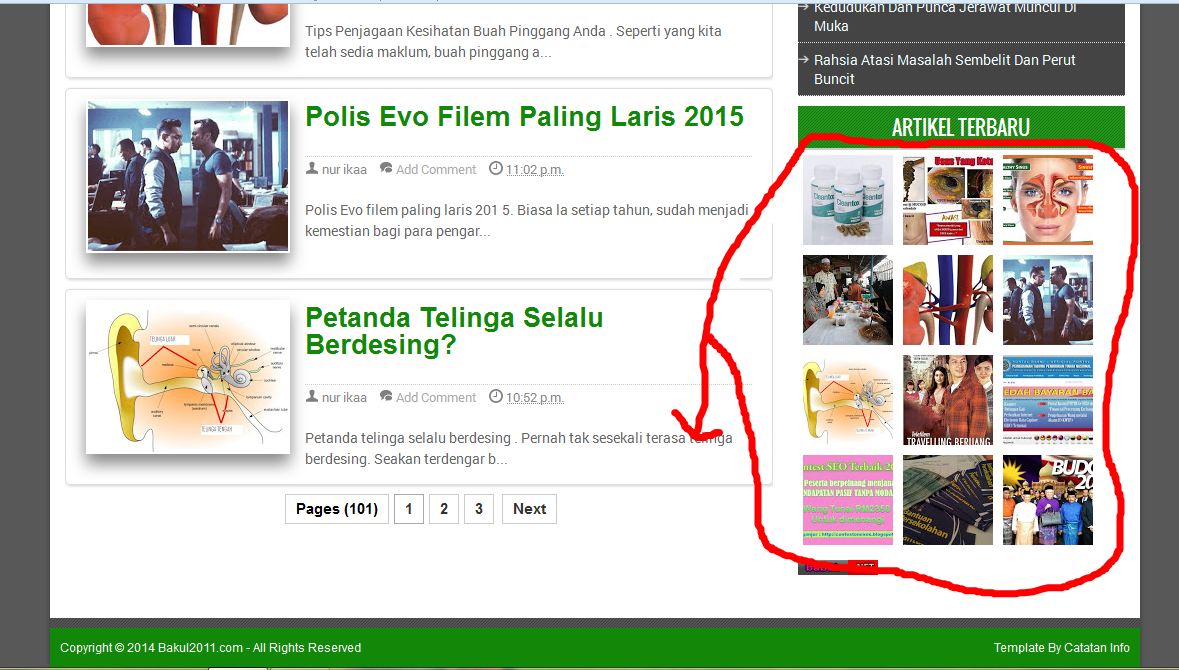The image size is (1179, 670).
Task: Go to page 1 in pagination
Action: pyautogui.click(x=409, y=509)
